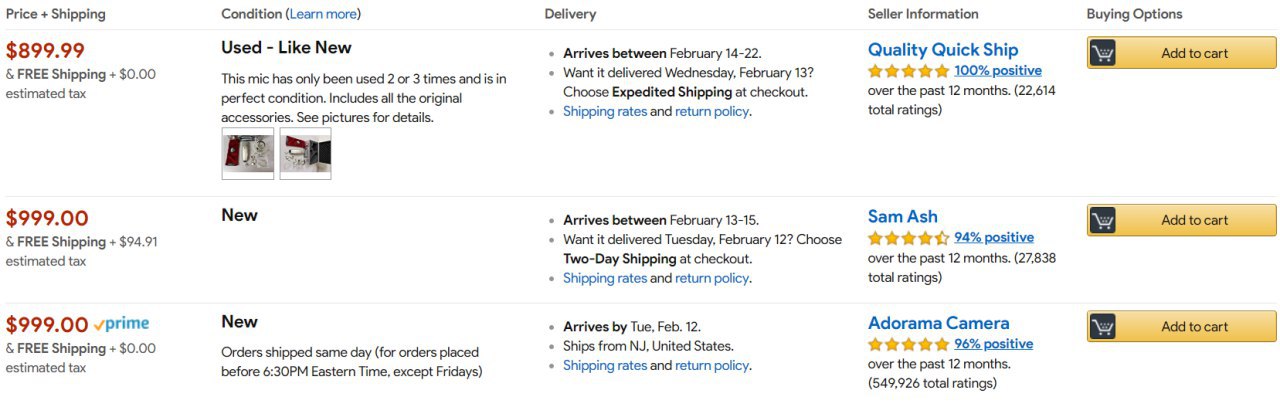Click cart icon for Sam Ash offer
The image size is (1280, 407).
(1103, 220)
